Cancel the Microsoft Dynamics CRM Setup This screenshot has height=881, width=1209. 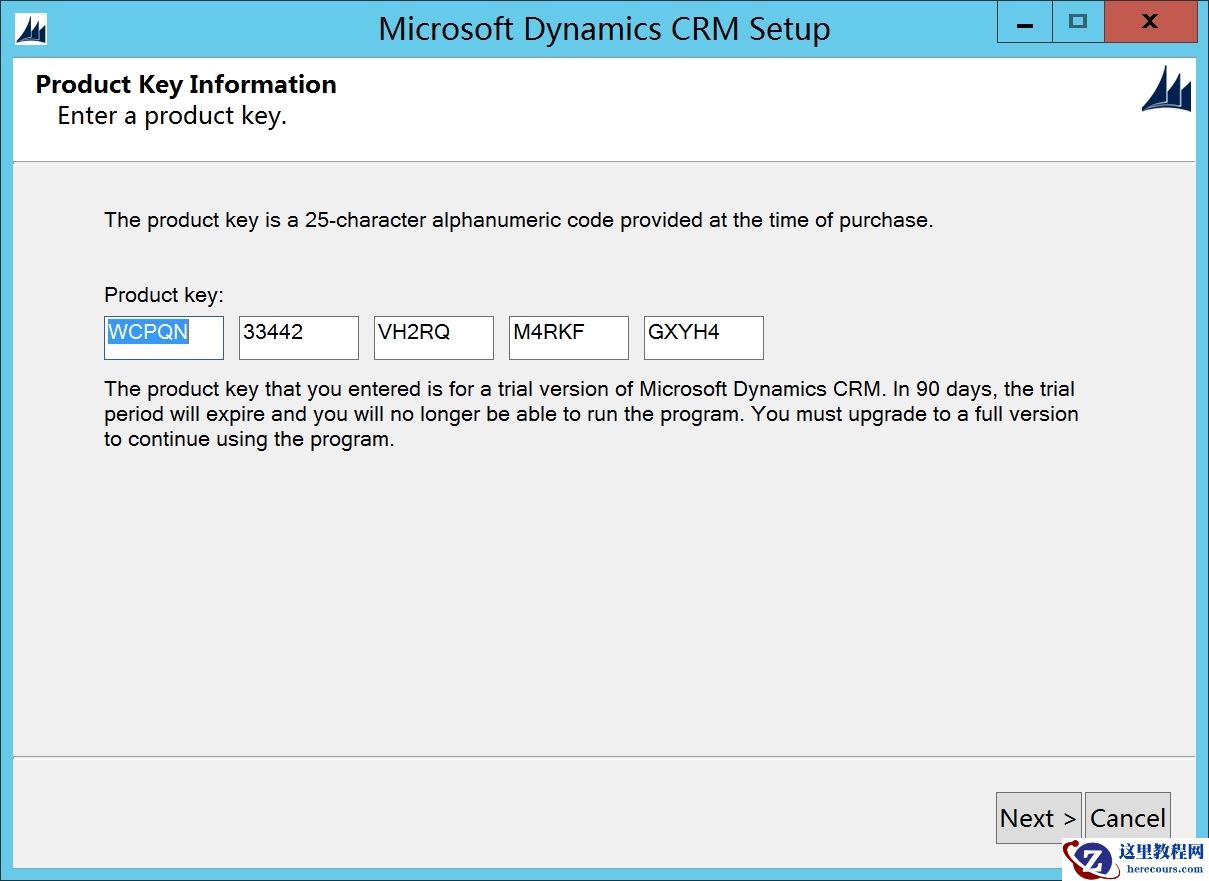[x=1128, y=817]
